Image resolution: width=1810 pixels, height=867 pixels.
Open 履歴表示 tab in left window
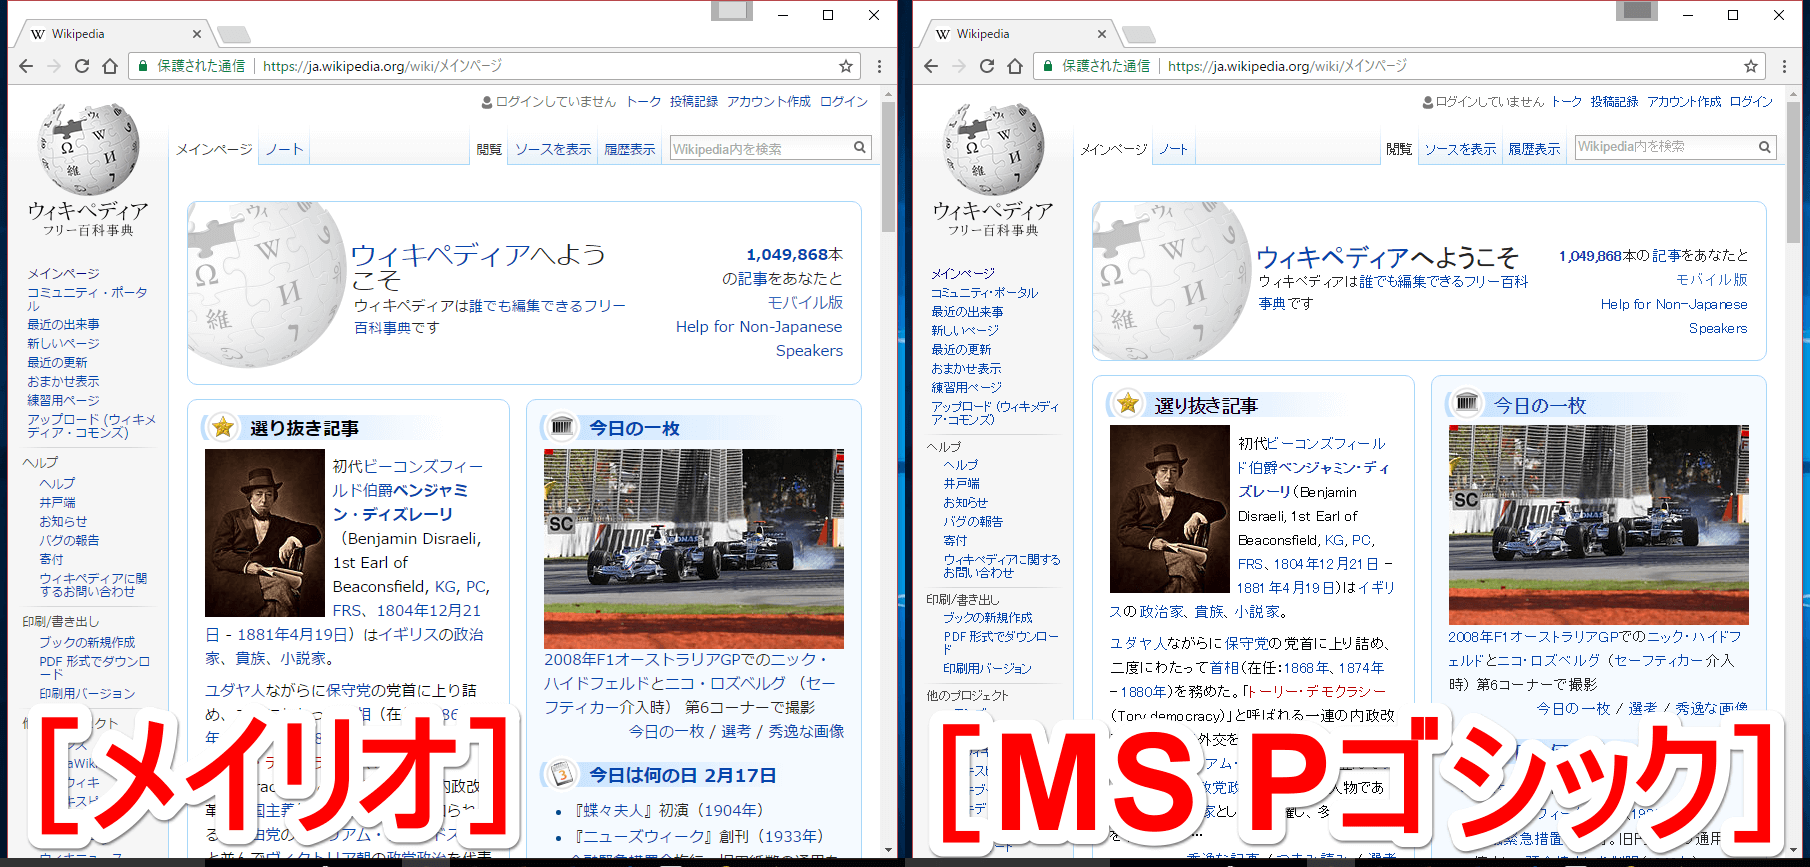pos(630,150)
